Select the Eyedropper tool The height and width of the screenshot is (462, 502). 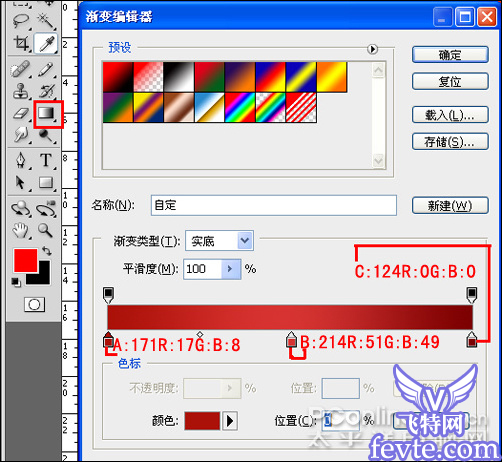(x=46, y=43)
